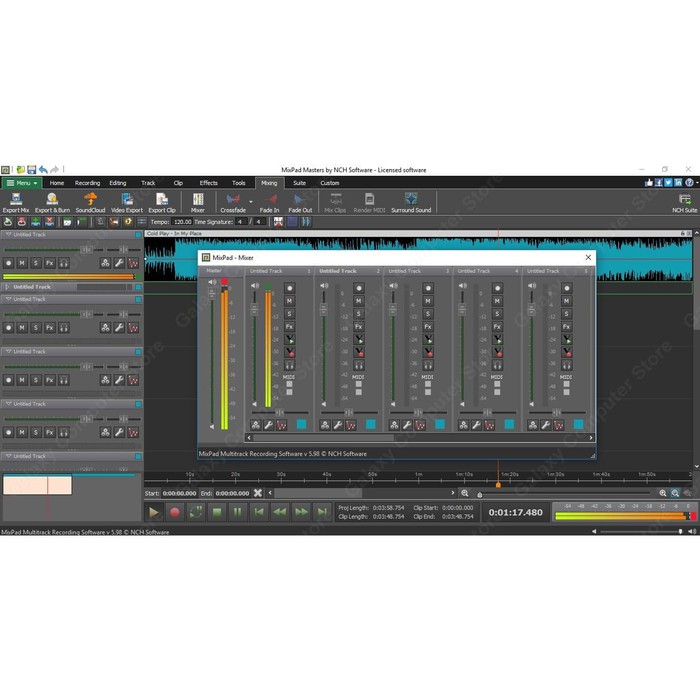Click the volume fader of mixer track 1
This screenshot has width=700, height=700.
(x=254, y=308)
